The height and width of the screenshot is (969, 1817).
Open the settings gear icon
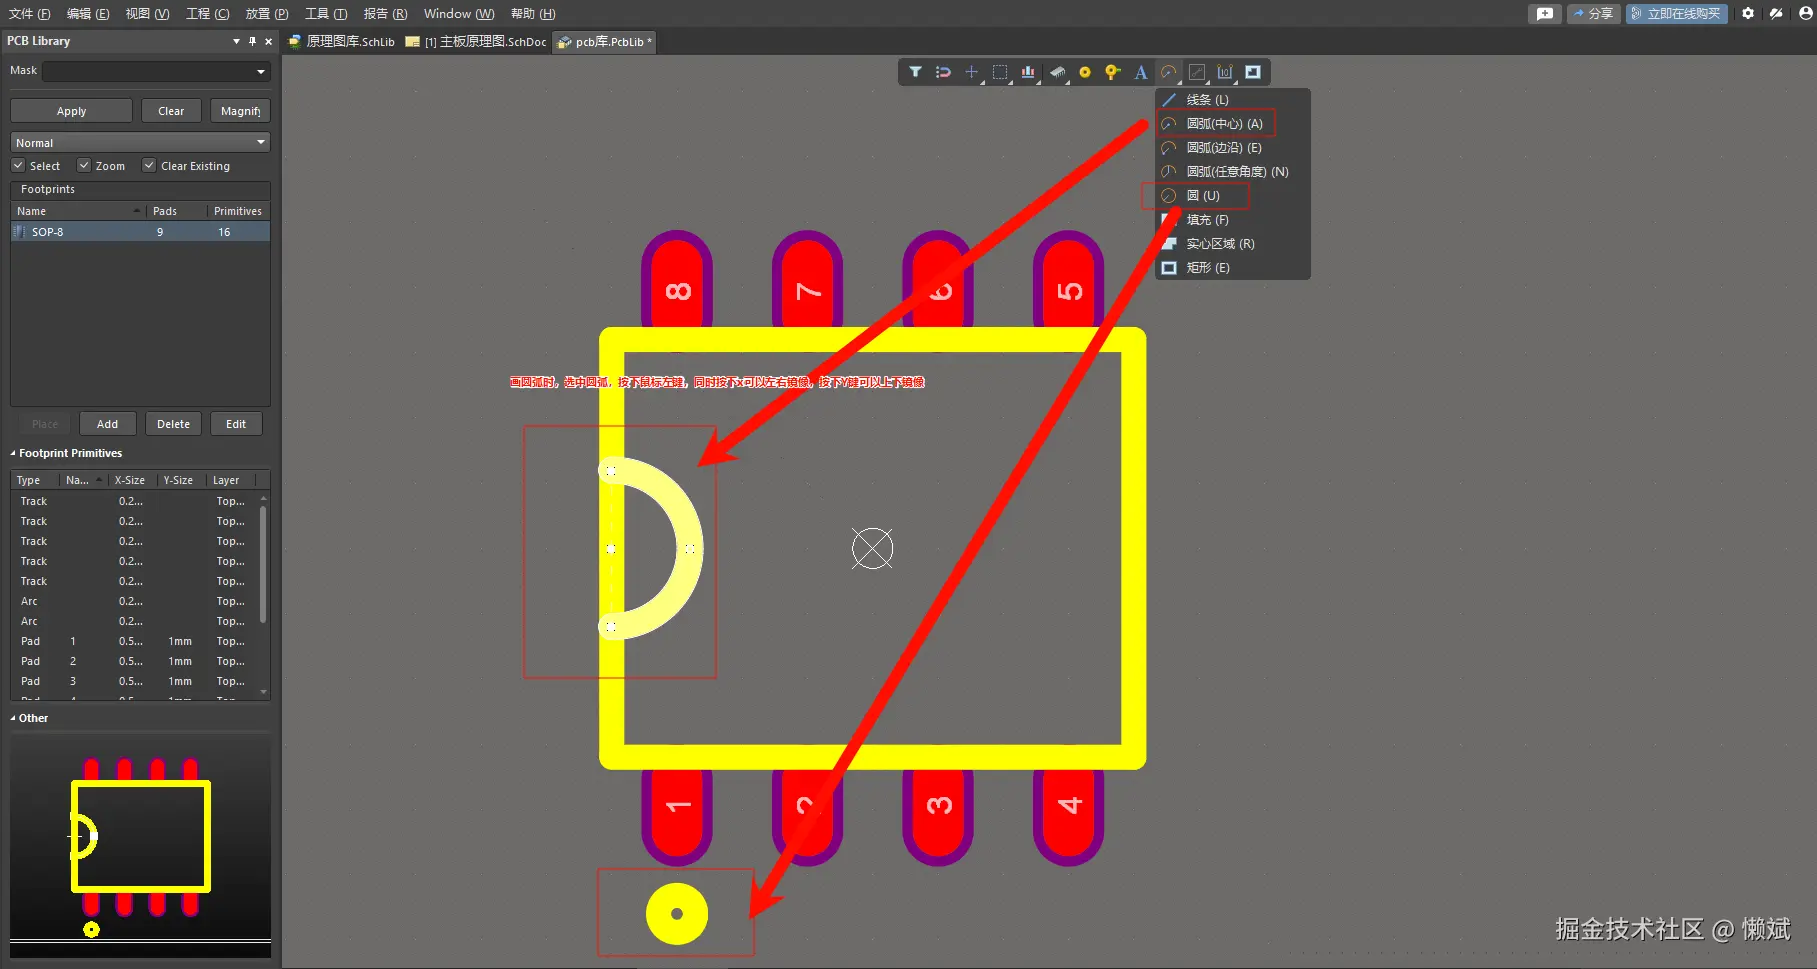tap(1748, 14)
